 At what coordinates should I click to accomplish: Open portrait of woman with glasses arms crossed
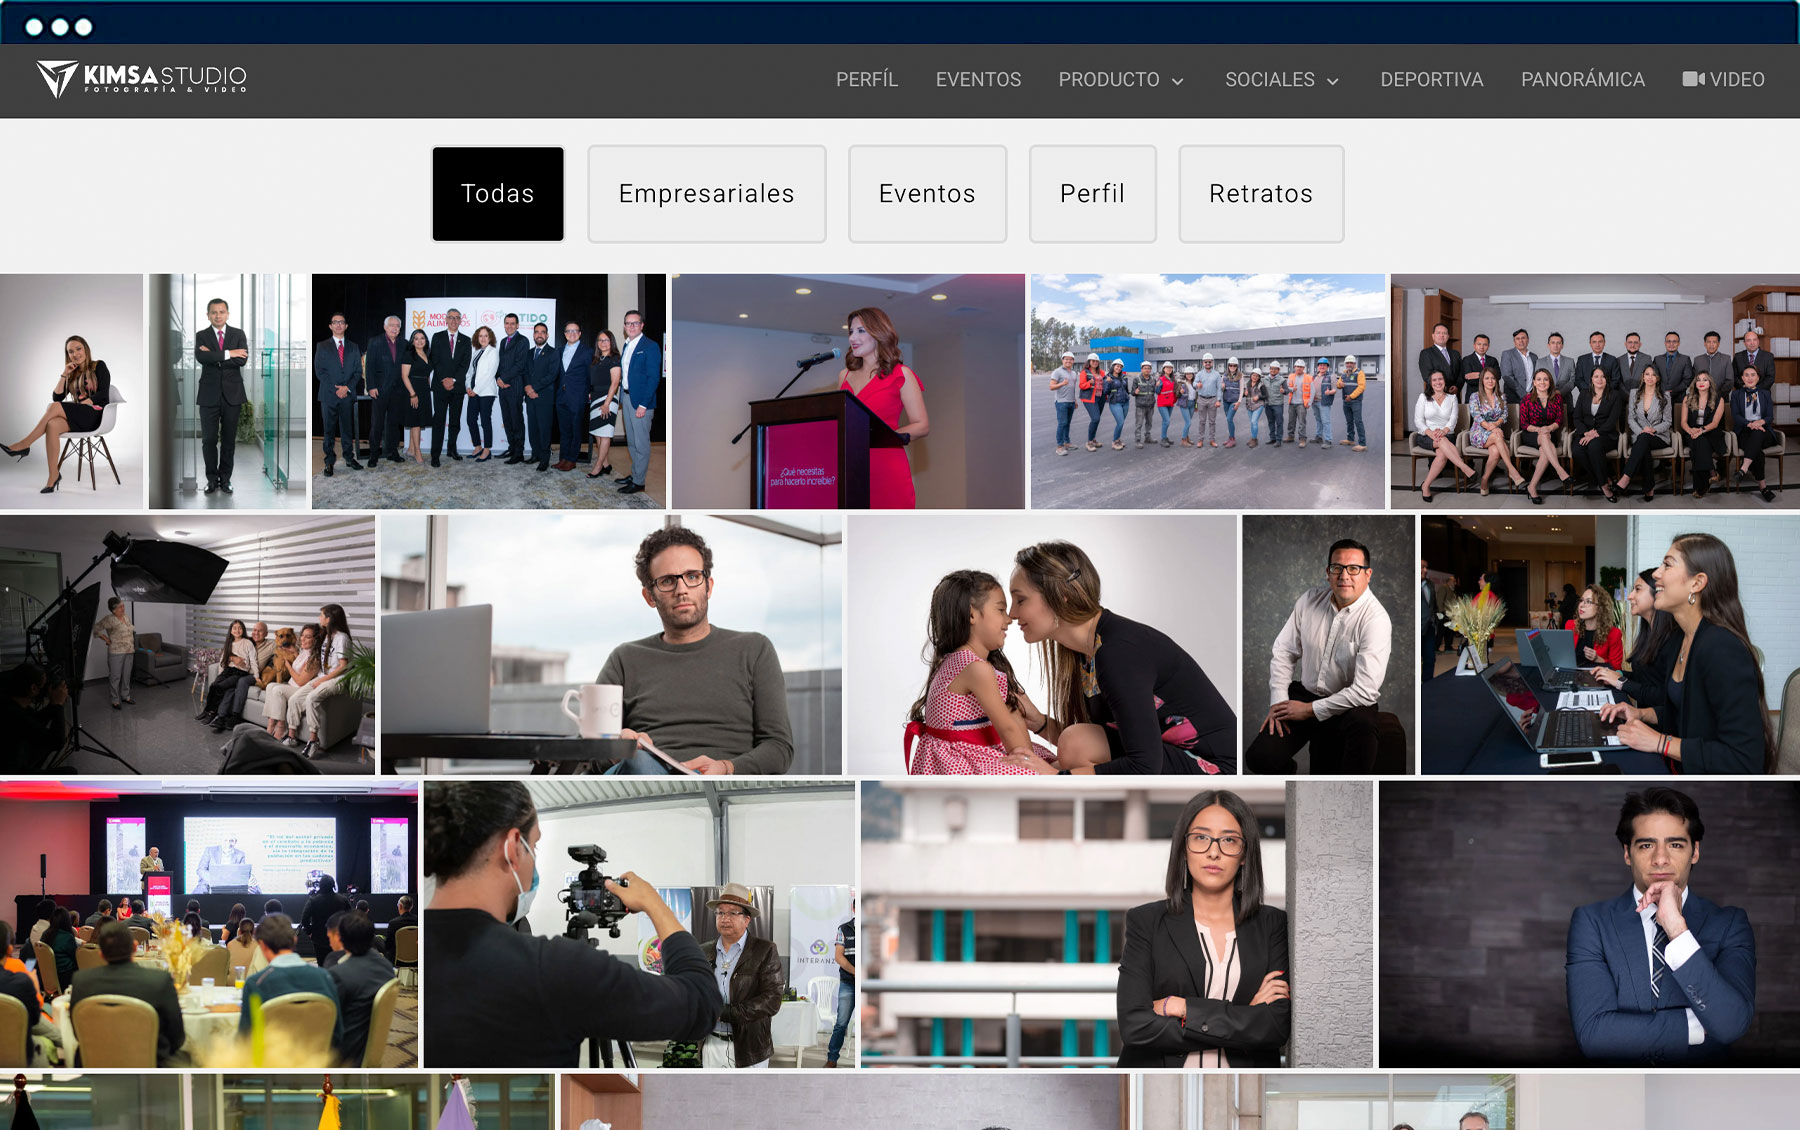coord(1117,924)
